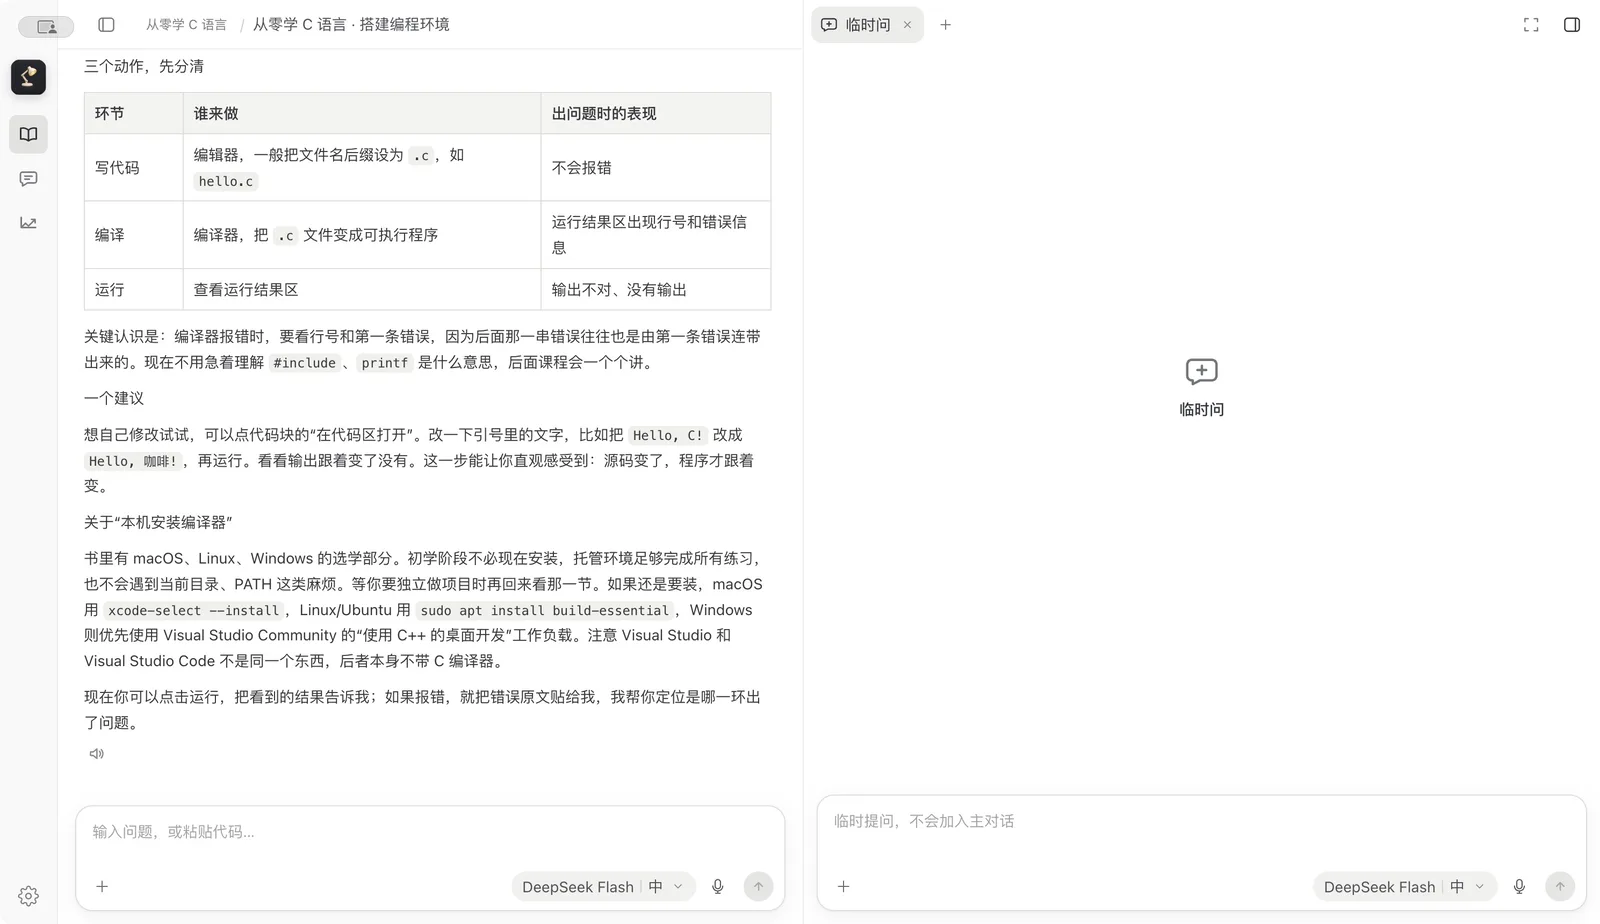1600x924 pixels.
Task: Open the book (courses) sidebar icon
Action: (x=28, y=134)
